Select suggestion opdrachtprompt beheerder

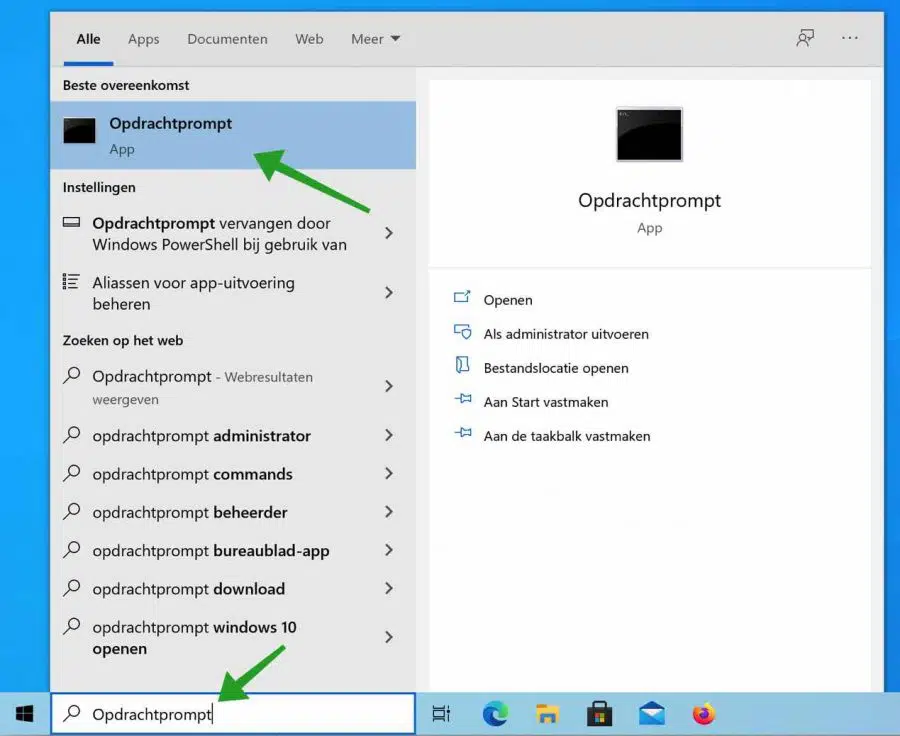point(233,512)
